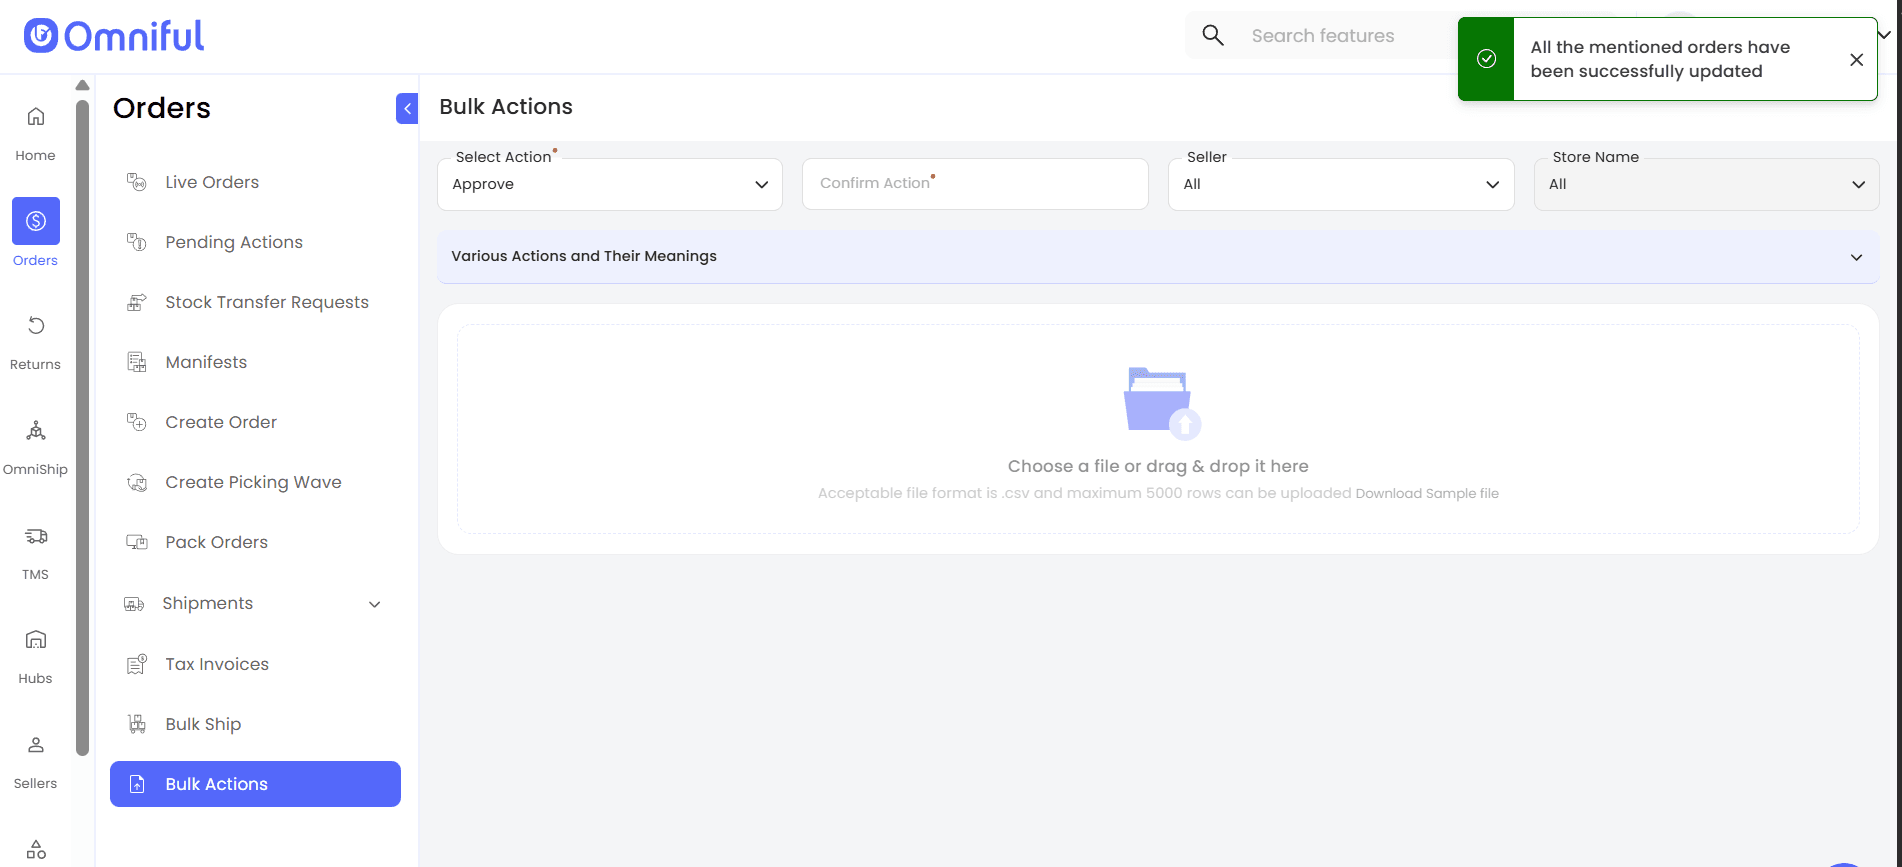Click the Home icon in the sidebar
The width and height of the screenshot is (1902, 867).
click(36, 117)
